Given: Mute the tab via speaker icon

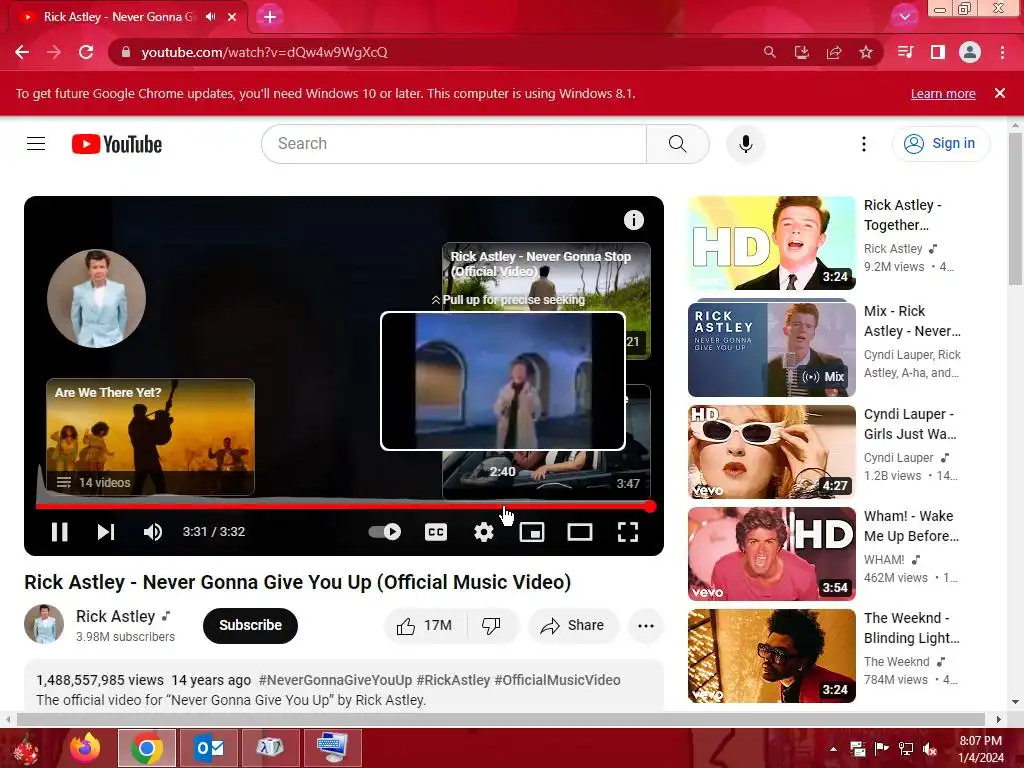Looking at the screenshot, I should point(210,17).
